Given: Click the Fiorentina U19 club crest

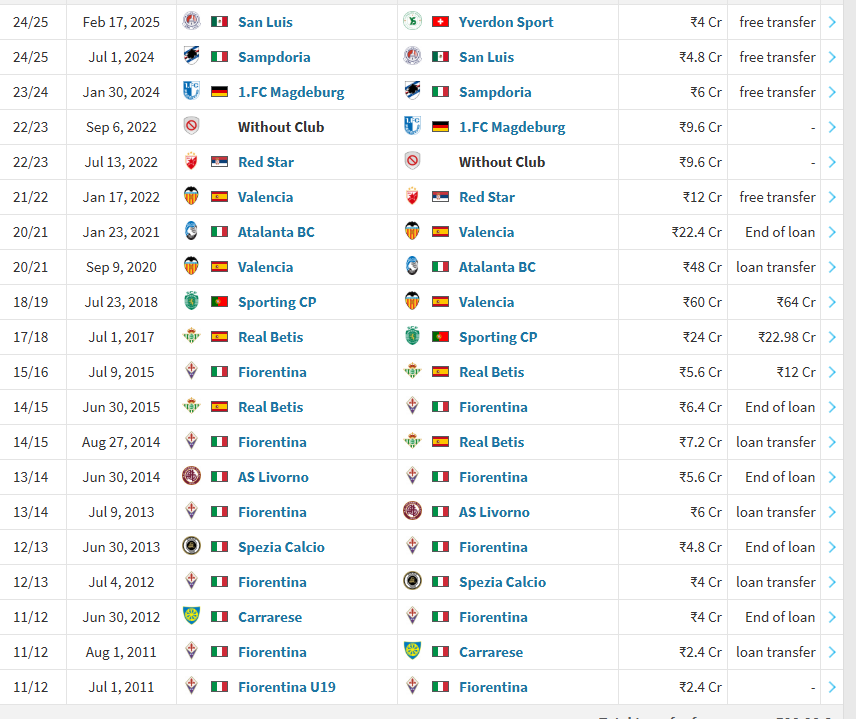Looking at the screenshot, I should tap(191, 687).
